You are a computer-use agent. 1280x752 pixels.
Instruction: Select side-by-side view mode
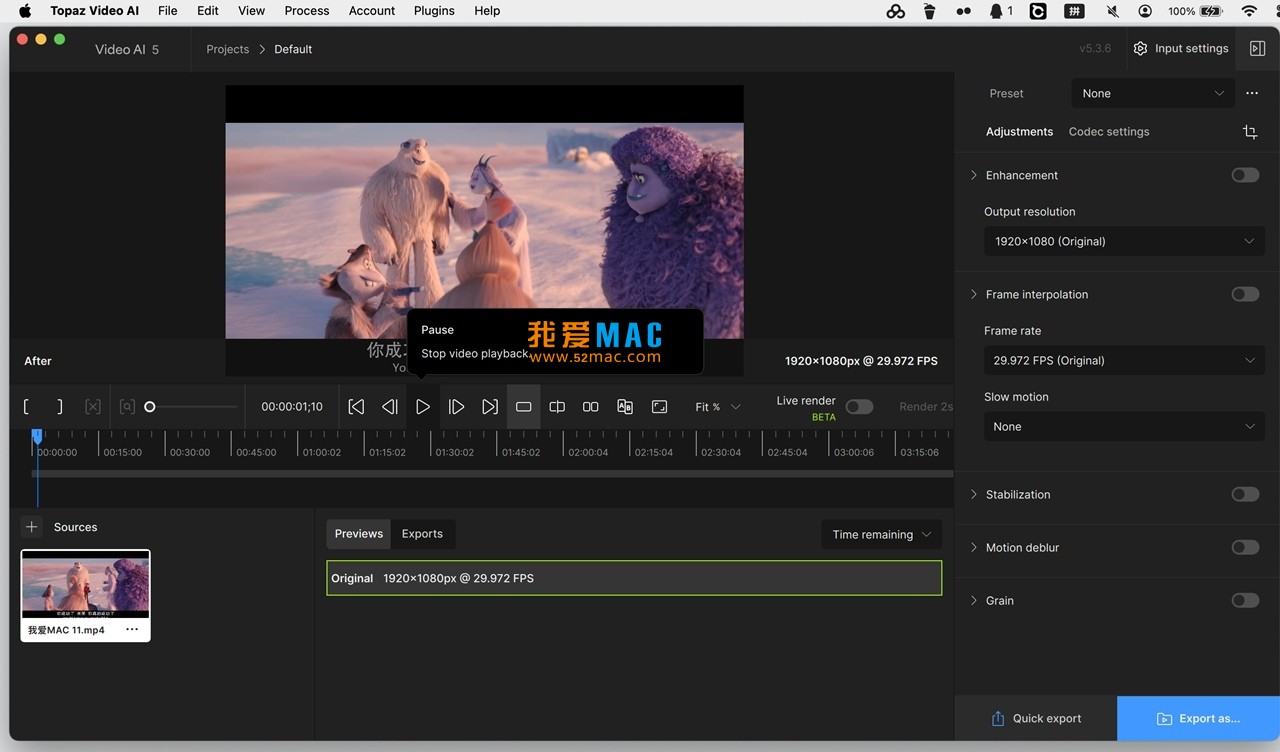(x=591, y=407)
